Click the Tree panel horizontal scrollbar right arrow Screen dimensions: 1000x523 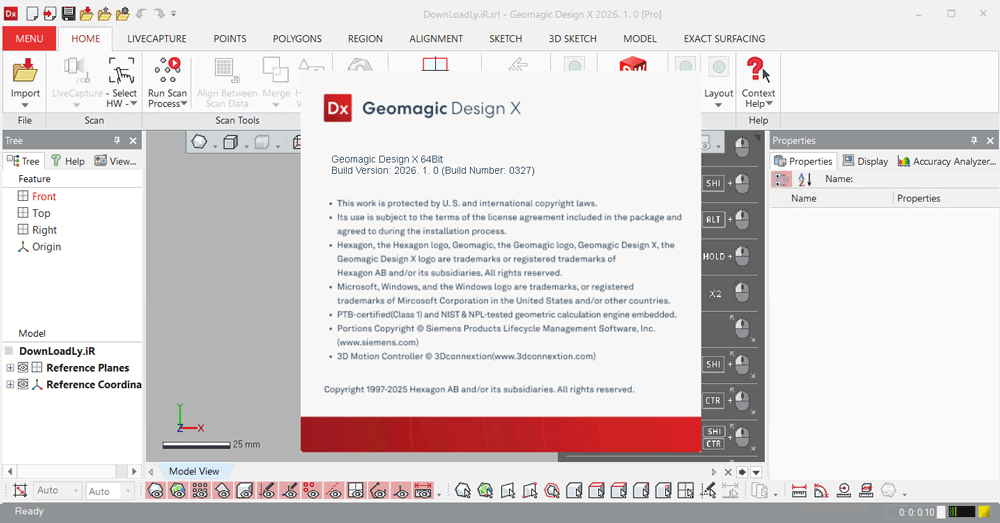134,471
